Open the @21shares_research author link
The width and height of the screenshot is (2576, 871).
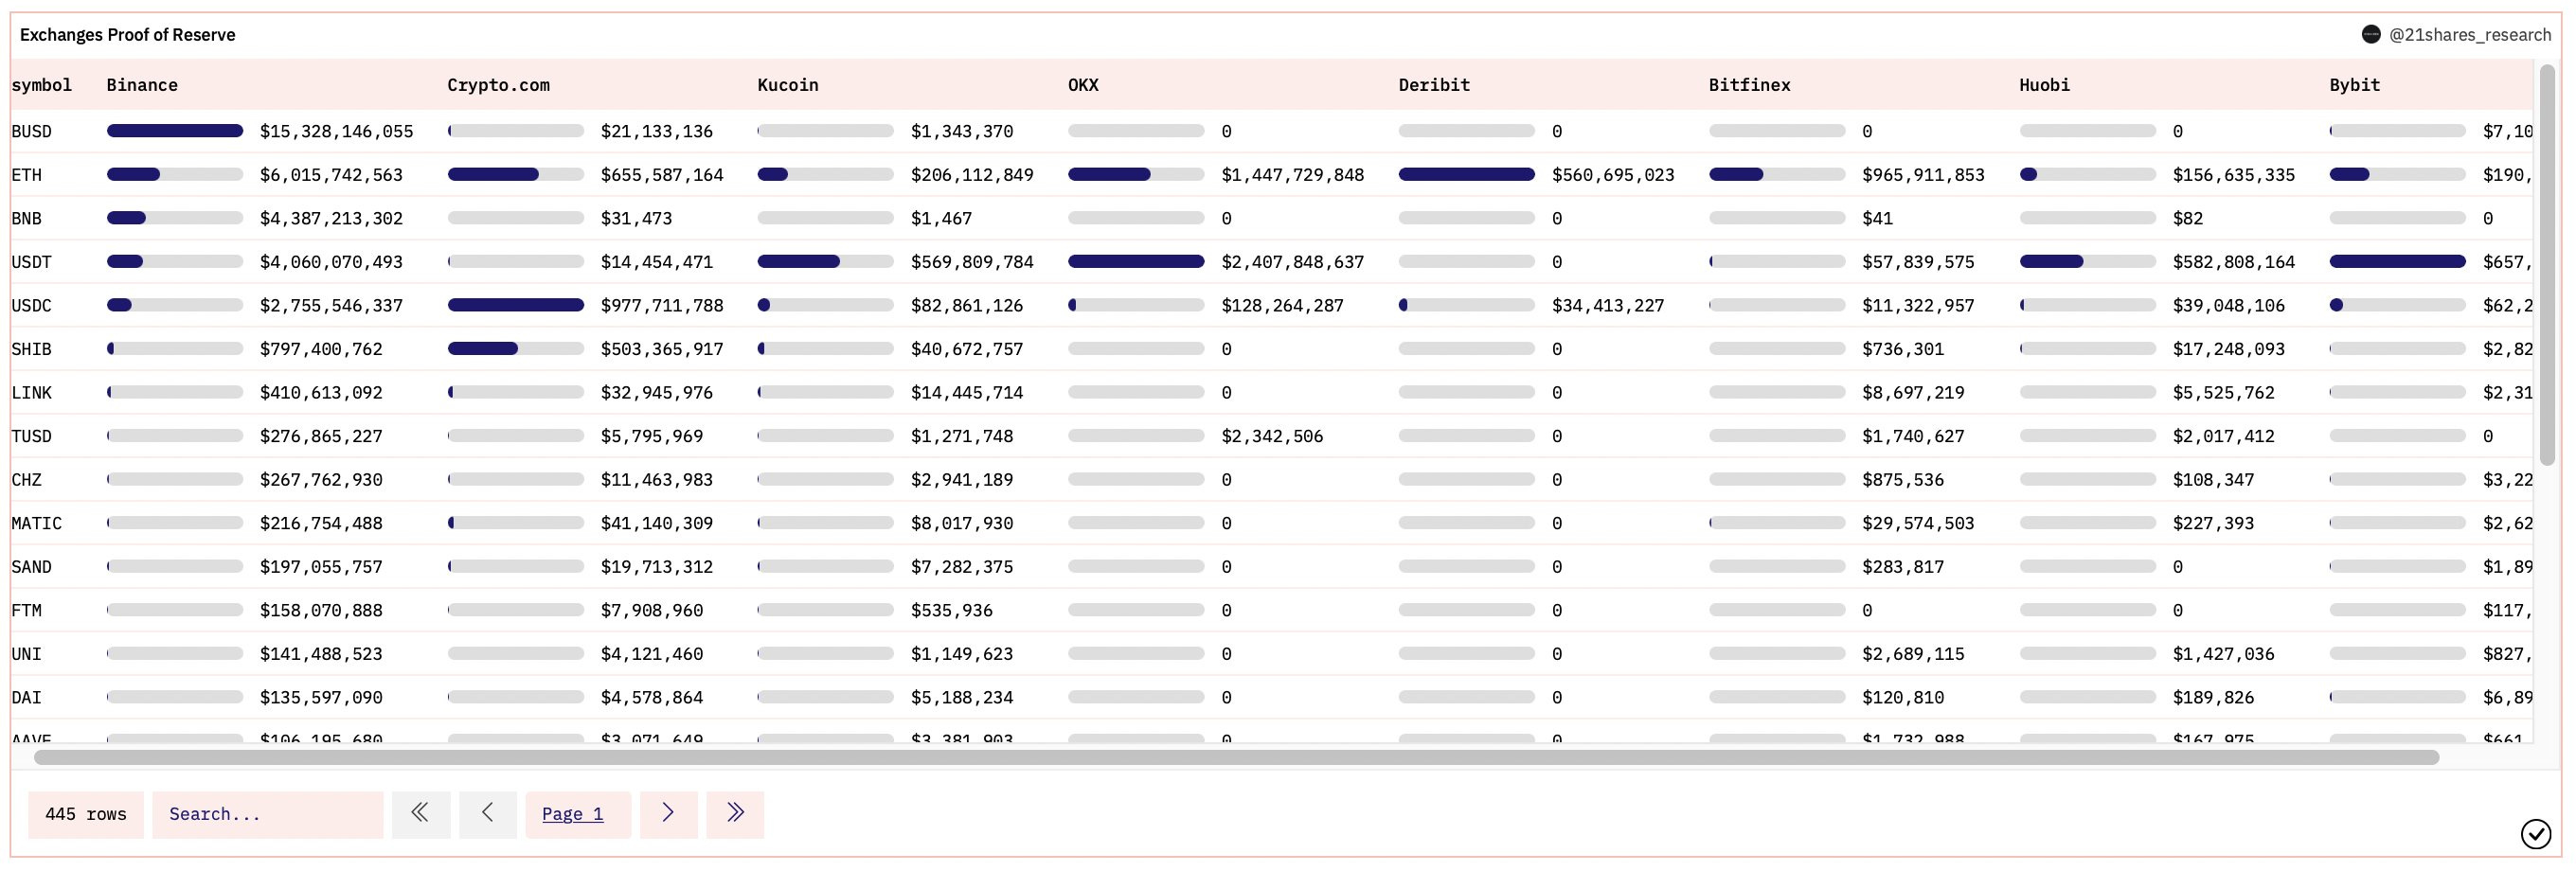coord(2470,35)
